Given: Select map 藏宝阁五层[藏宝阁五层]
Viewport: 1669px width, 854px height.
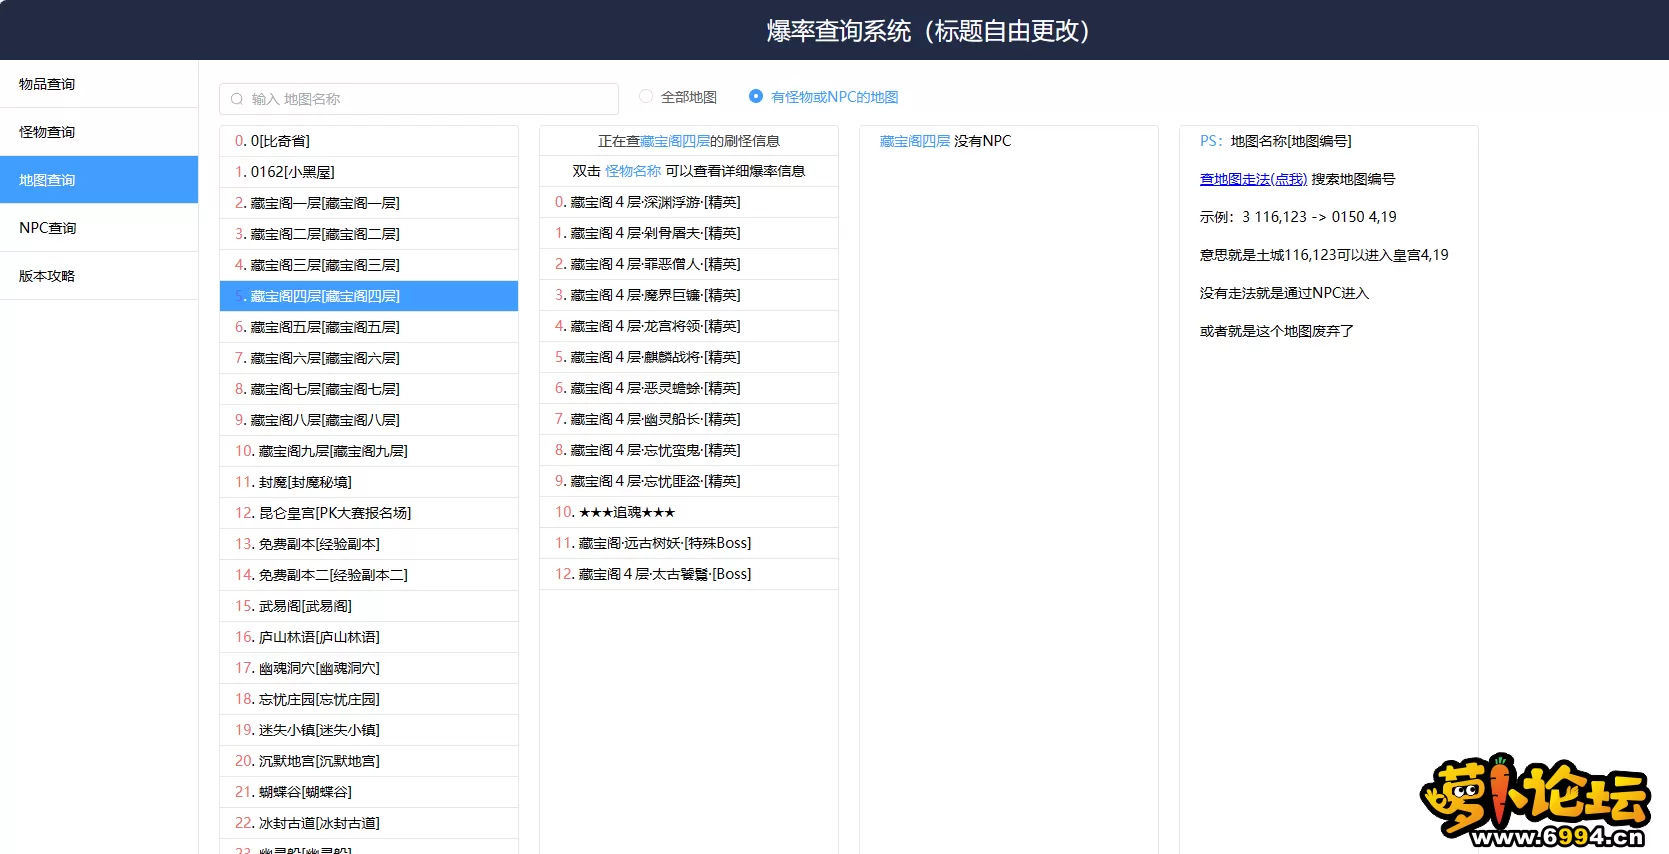Looking at the screenshot, I should [x=369, y=327].
